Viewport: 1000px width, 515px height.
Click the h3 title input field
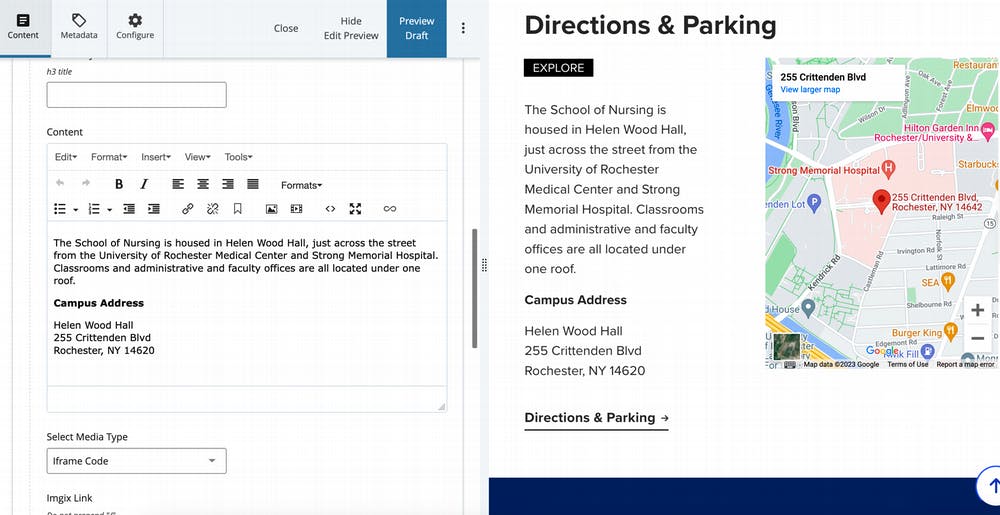136,94
